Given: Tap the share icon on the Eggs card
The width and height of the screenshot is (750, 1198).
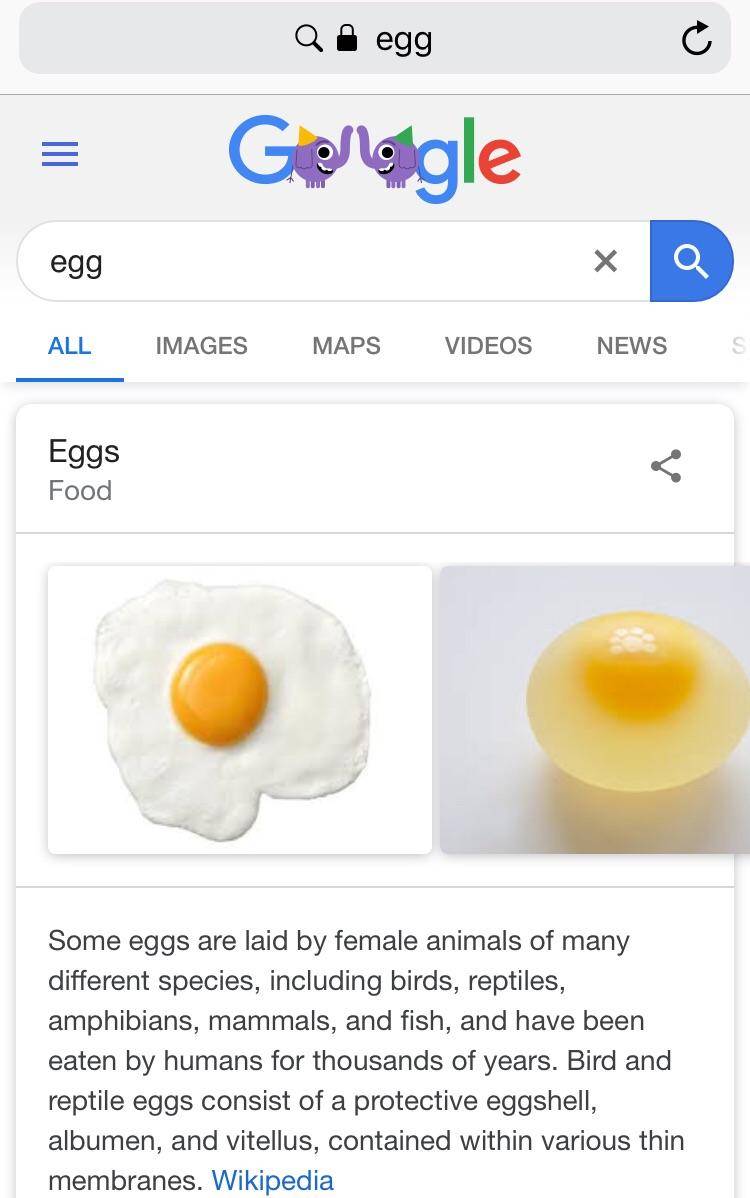Looking at the screenshot, I should pyautogui.click(x=665, y=465).
